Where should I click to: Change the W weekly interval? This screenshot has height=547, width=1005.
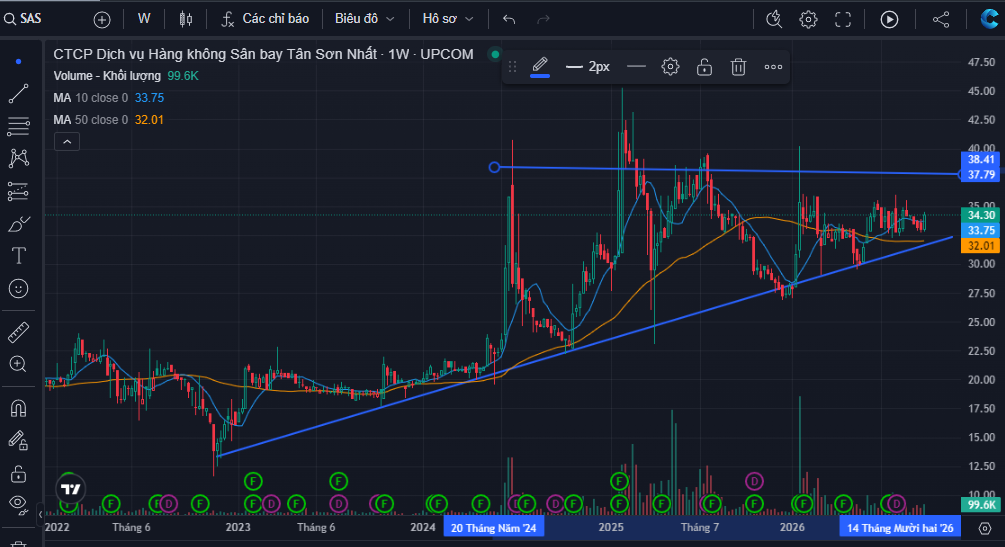[144, 19]
